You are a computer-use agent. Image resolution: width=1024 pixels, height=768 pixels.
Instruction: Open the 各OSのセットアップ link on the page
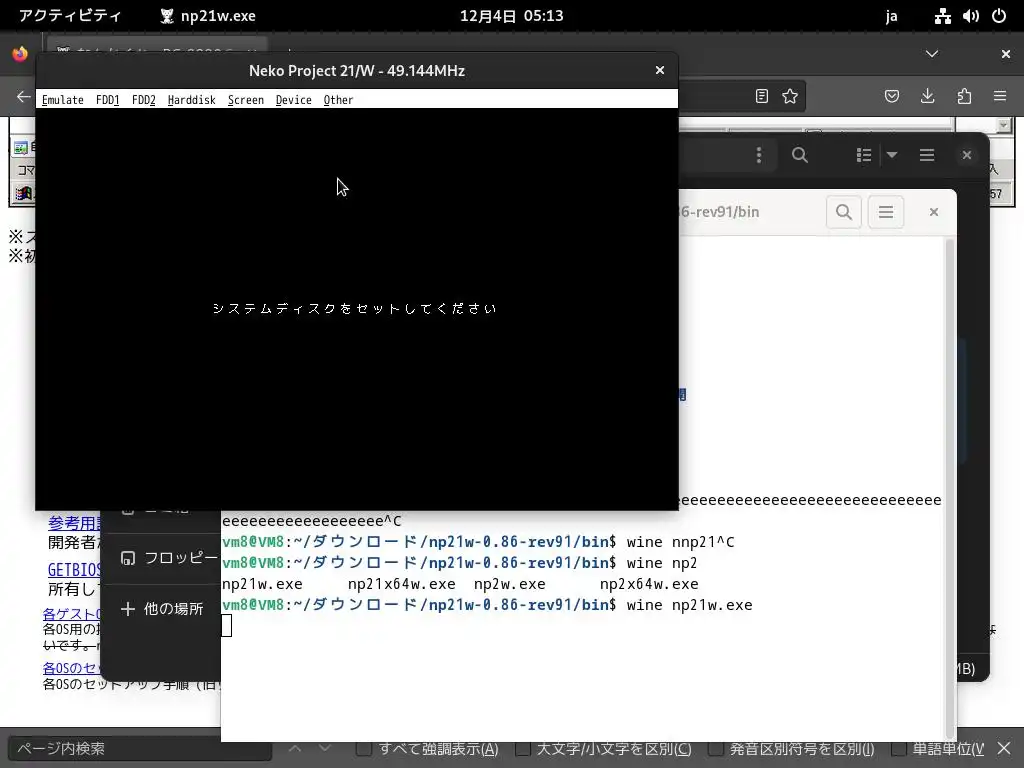click(72, 667)
